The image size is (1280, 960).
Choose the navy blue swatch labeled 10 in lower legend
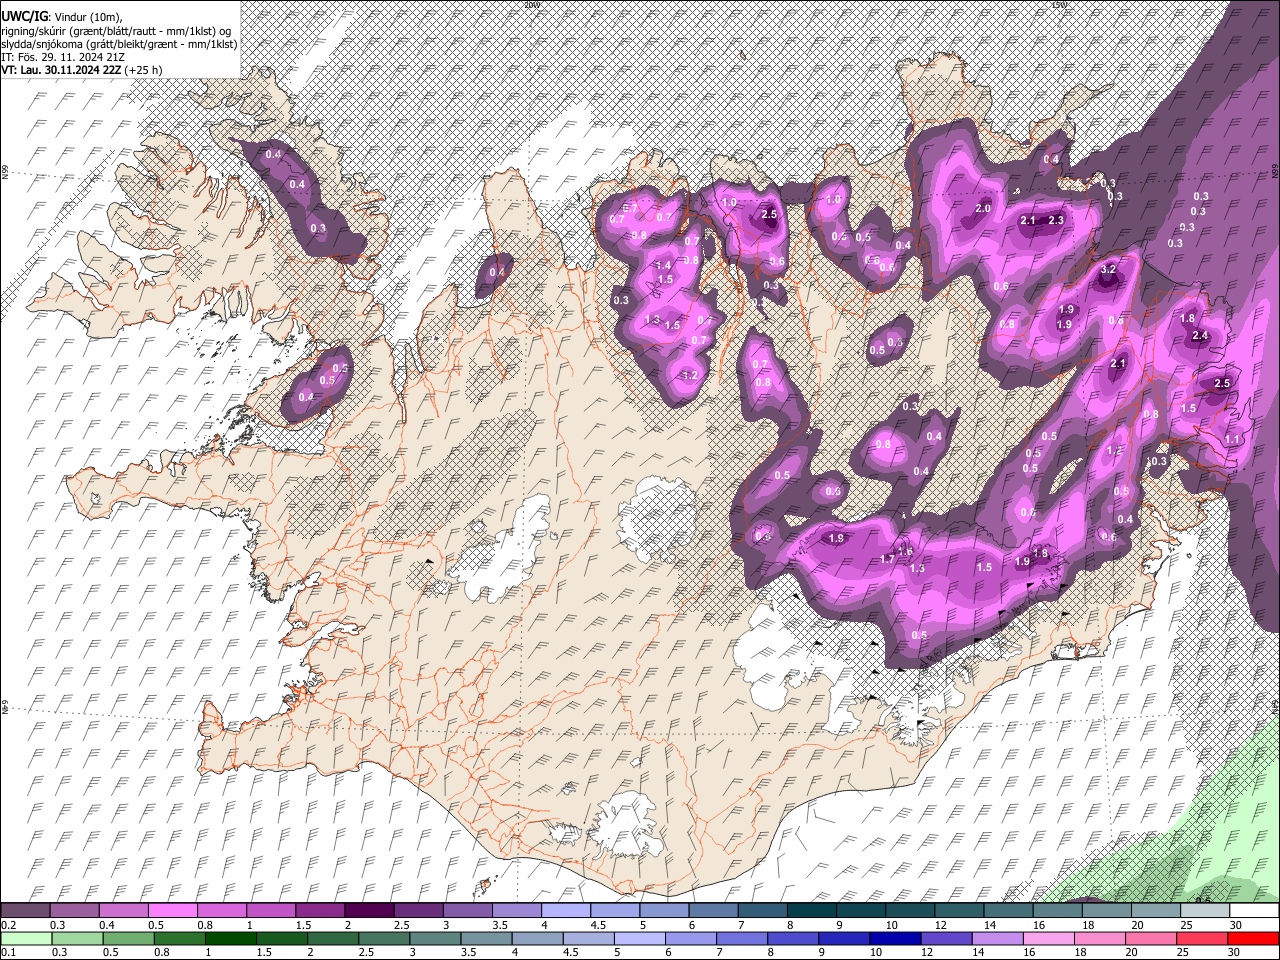coord(894,939)
